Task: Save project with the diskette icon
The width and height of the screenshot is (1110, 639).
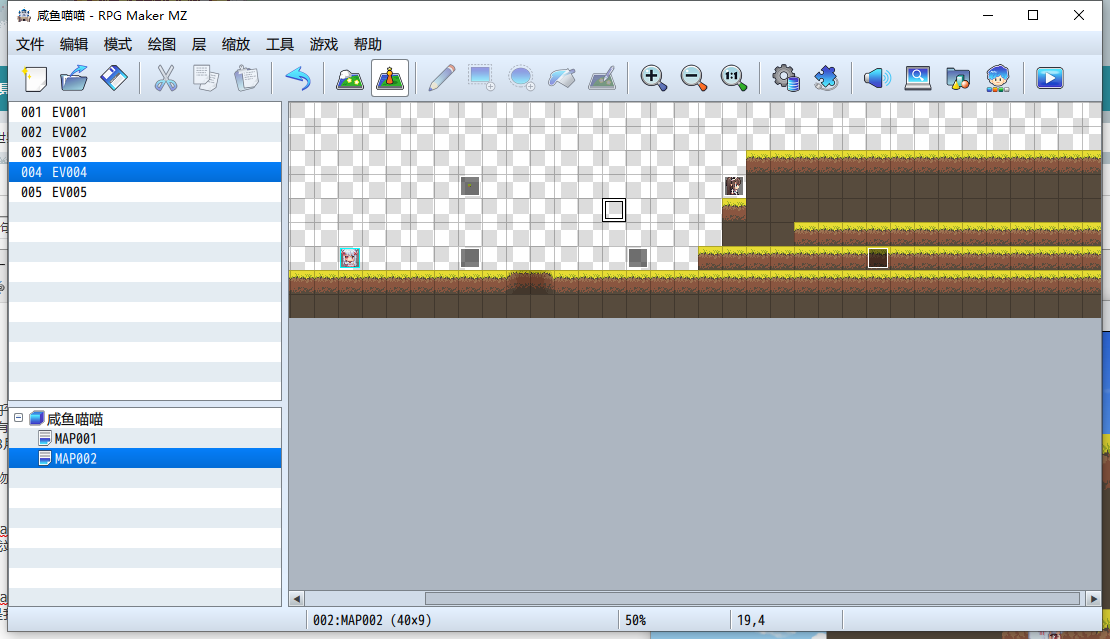Action: (114, 78)
